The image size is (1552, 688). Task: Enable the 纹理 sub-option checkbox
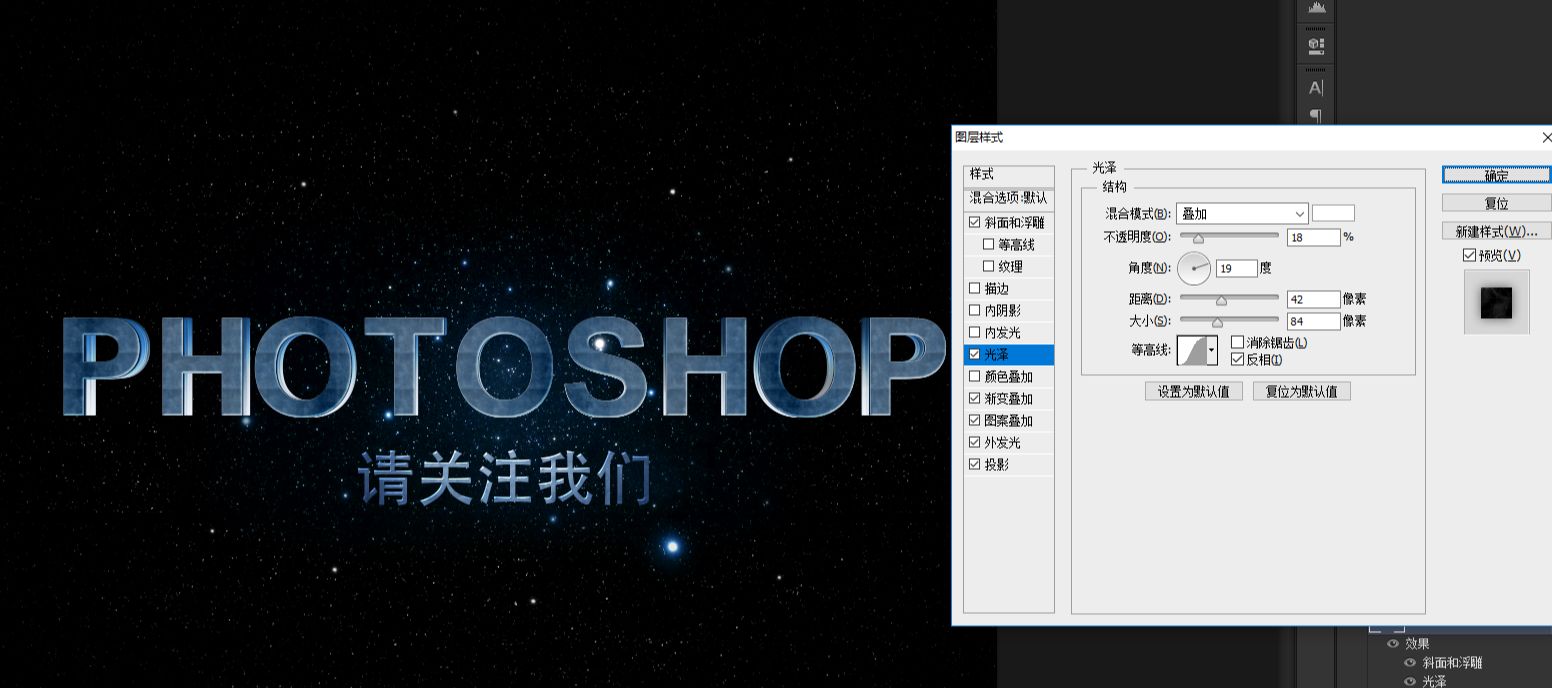coord(989,267)
